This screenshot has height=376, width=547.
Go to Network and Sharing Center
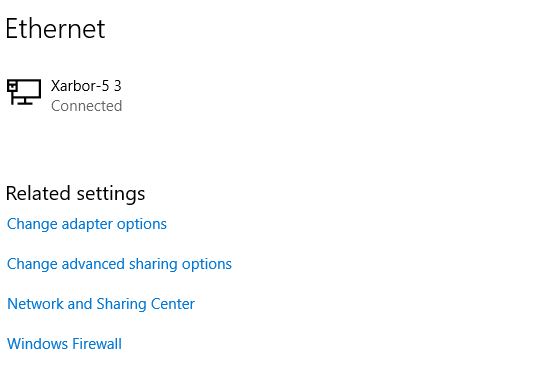coord(101,304)
